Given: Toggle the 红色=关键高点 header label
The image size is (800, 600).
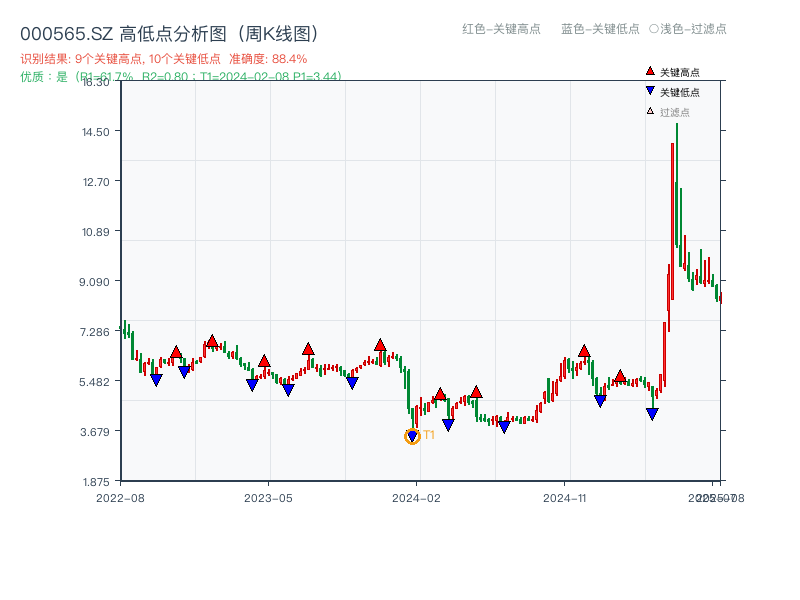Looking at the screenshot, I should [x=500, y=29].
